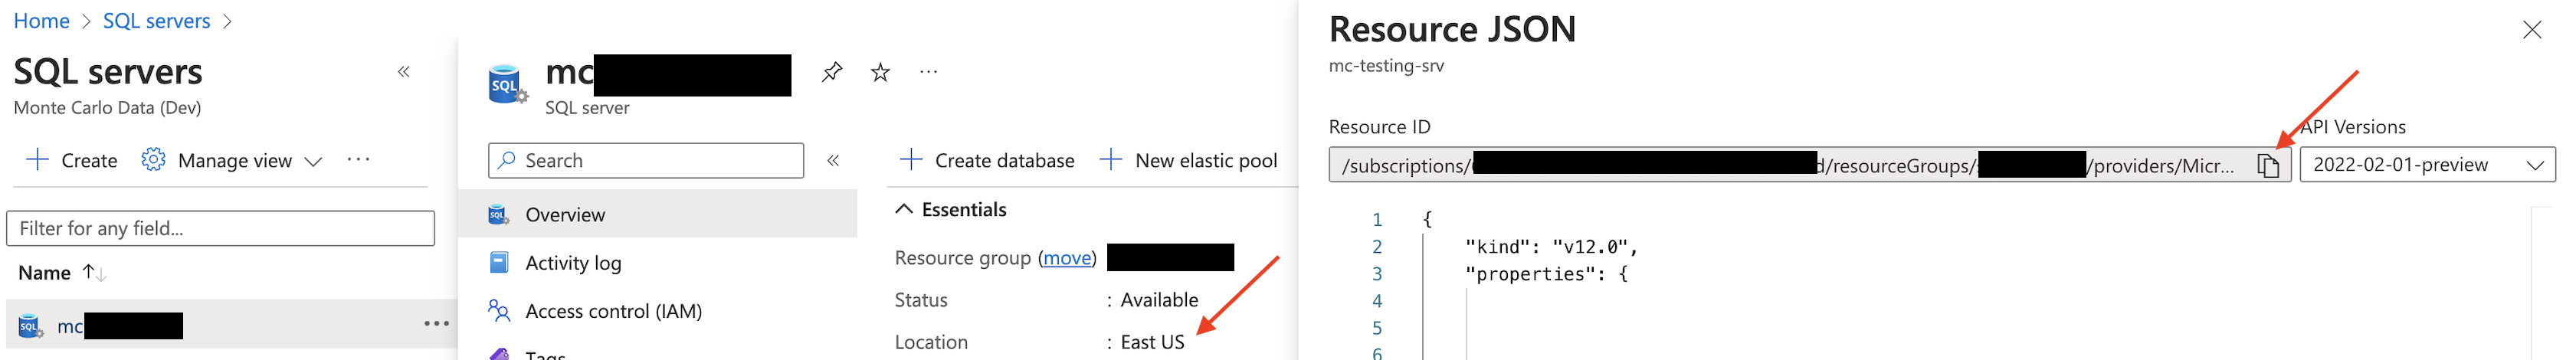Viewport: 2576px width, 360px height.
Task: Open the Overview menu item
Action: point(565,215)
